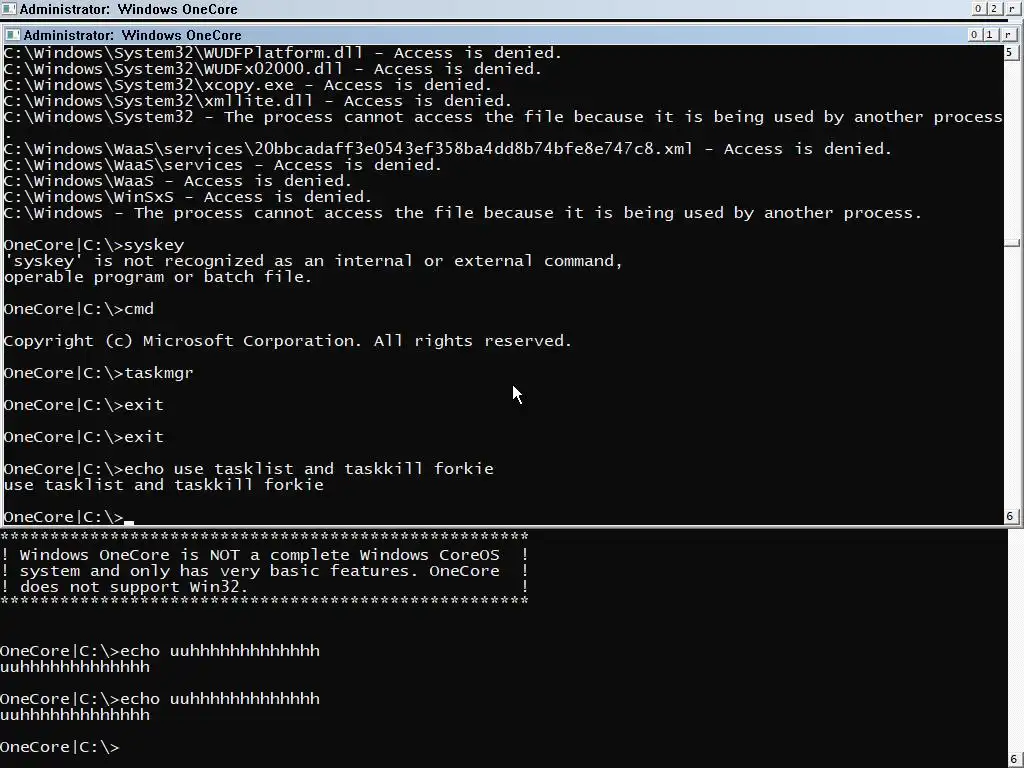1024x768 pixels.
Task: Click the C:\Windows\WaaS - Access is denied line
Action: click(x=178, y=181)
